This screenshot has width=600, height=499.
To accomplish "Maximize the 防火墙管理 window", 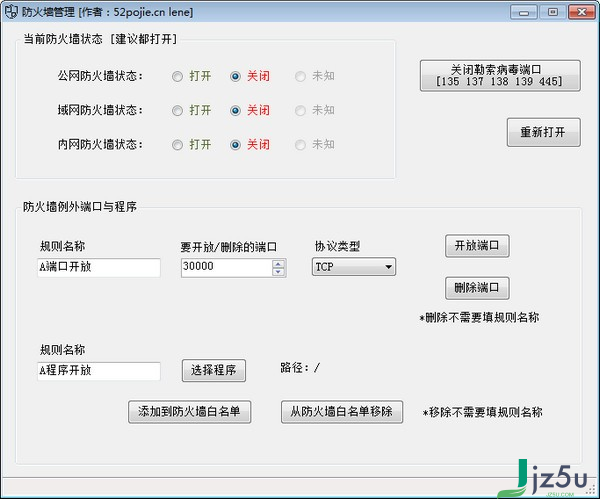I will (x=553, y=12).
